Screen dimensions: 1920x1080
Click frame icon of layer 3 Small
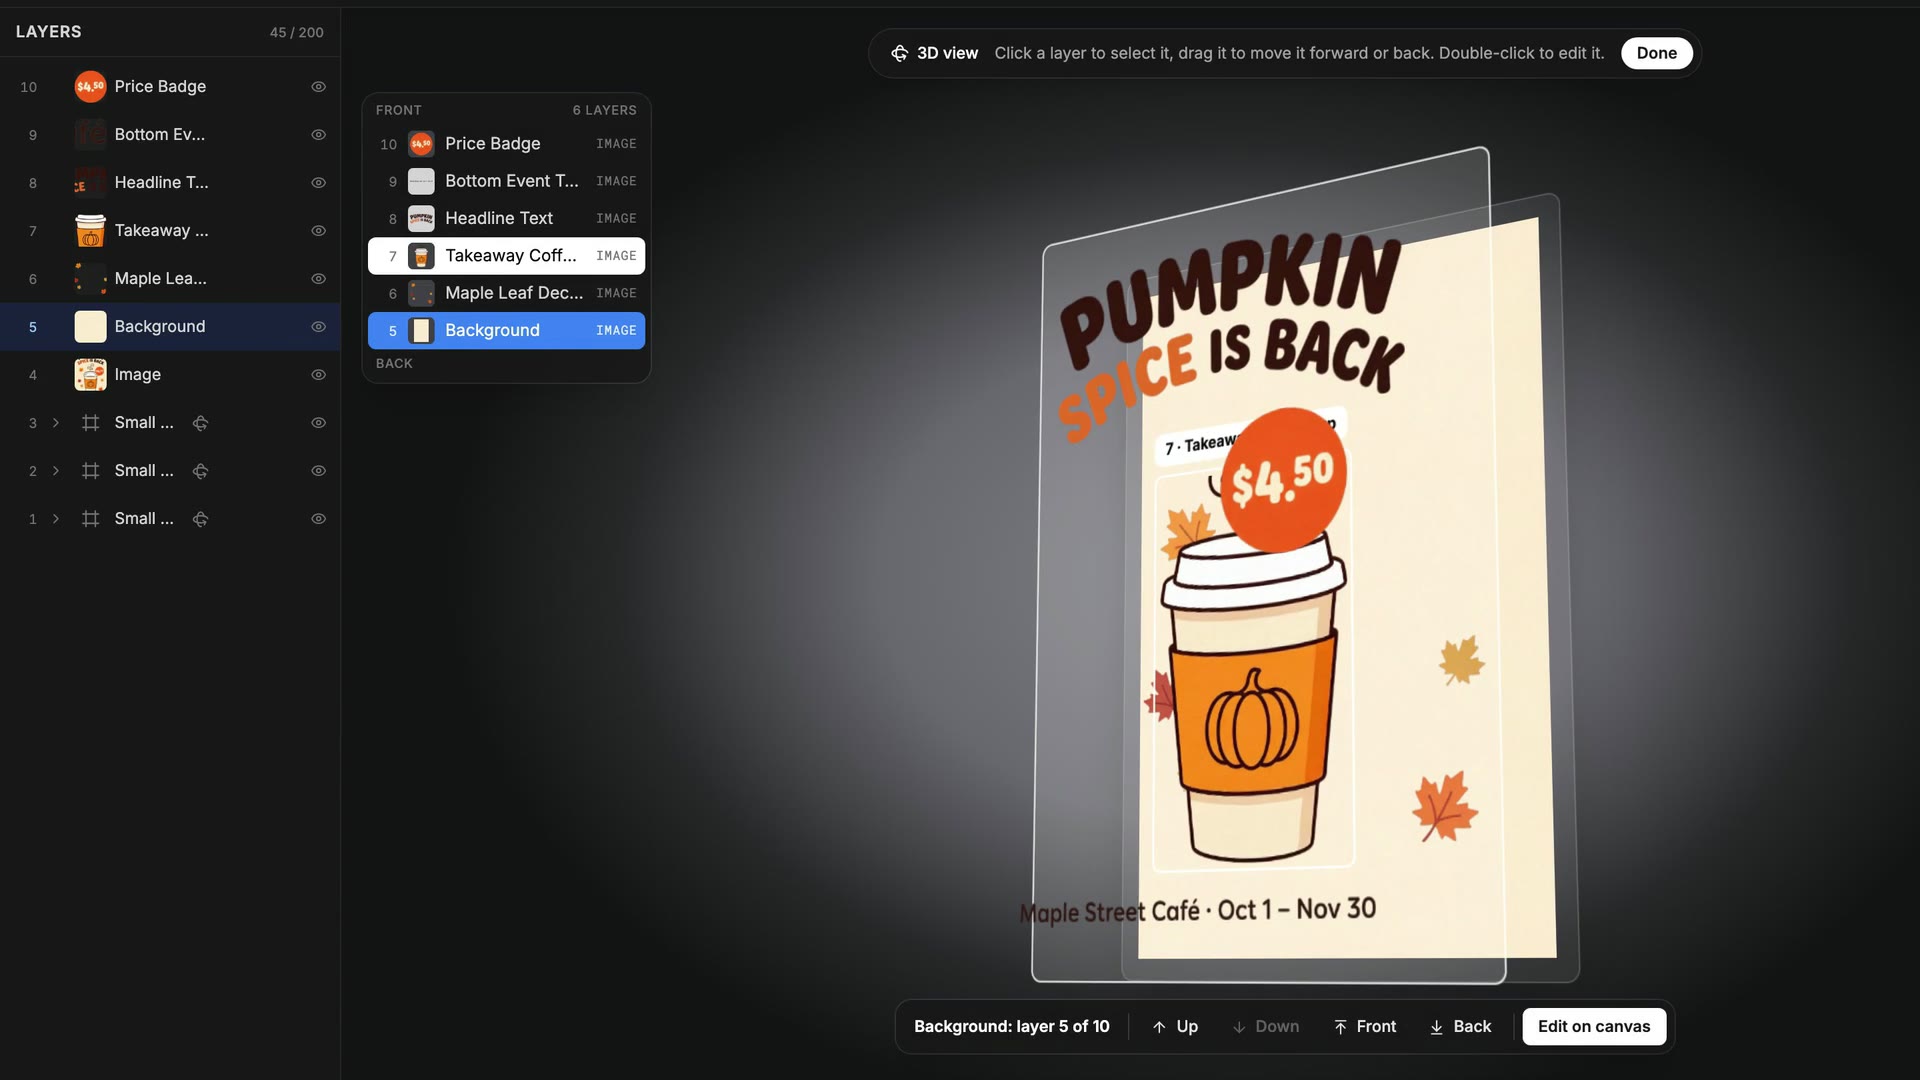pyautogui.click(x=90, y=423)
